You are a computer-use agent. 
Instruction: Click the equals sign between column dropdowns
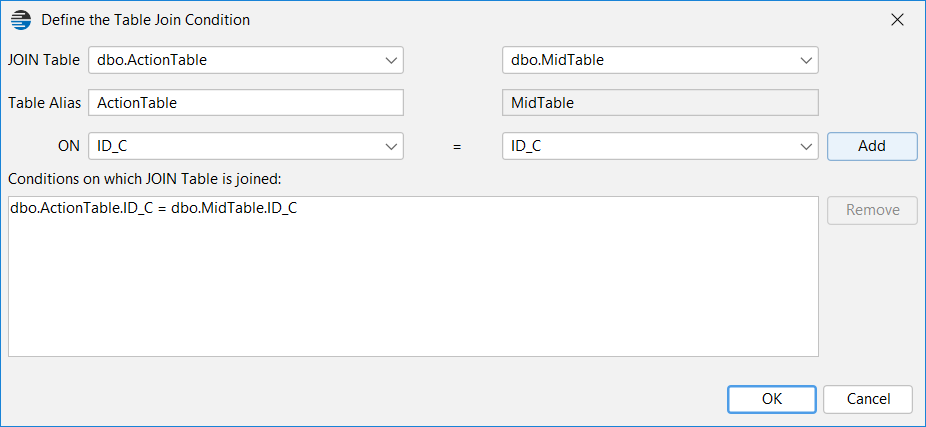point(457,146)
